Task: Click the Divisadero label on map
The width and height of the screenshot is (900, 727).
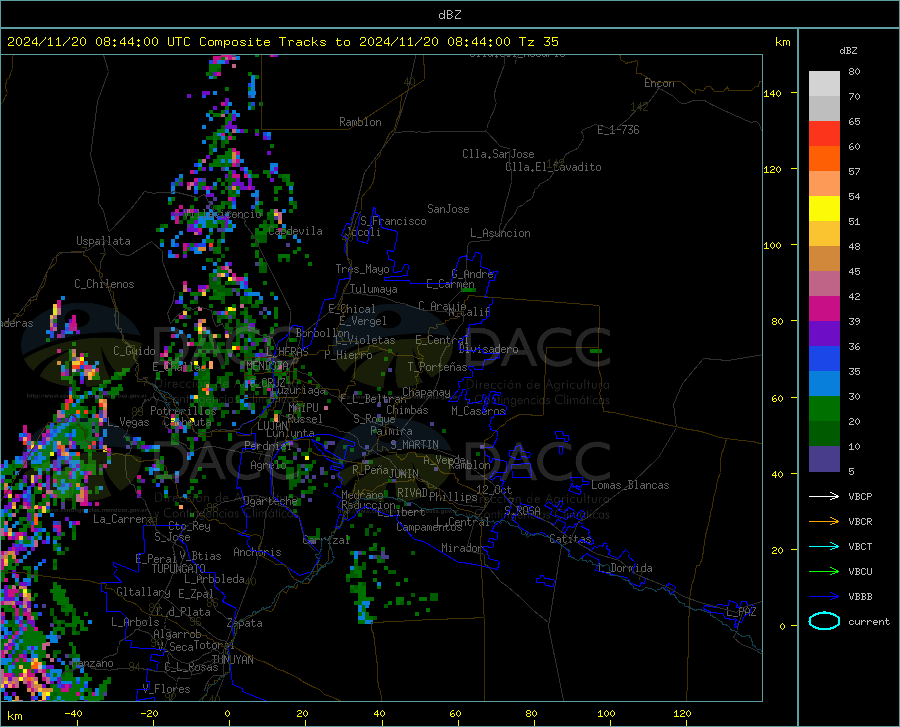Action: (488, 349)
